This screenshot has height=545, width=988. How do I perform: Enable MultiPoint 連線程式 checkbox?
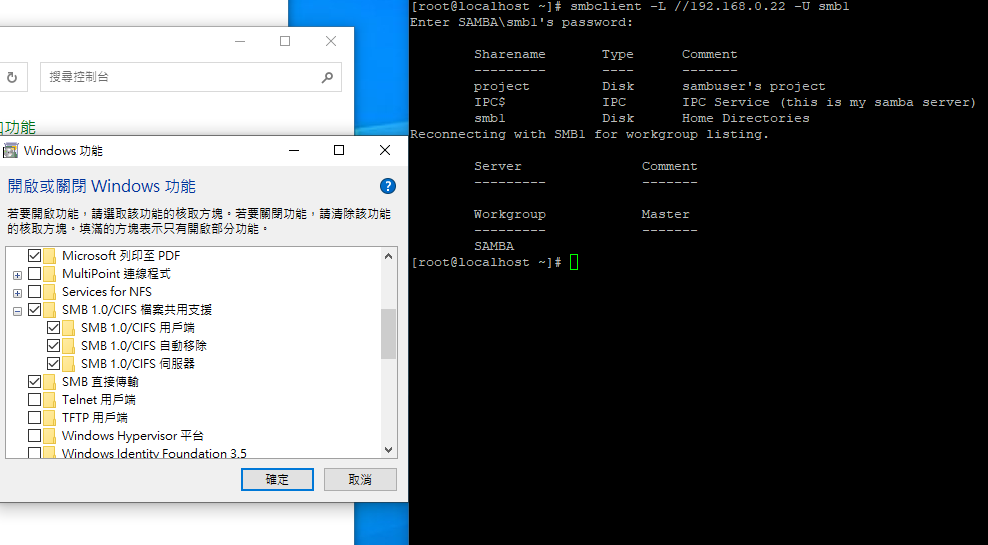(x=35, y=273)
